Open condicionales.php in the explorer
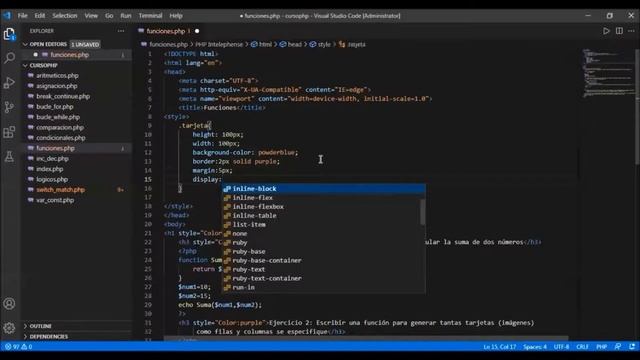640x360 pixels. tap(77, 138)
